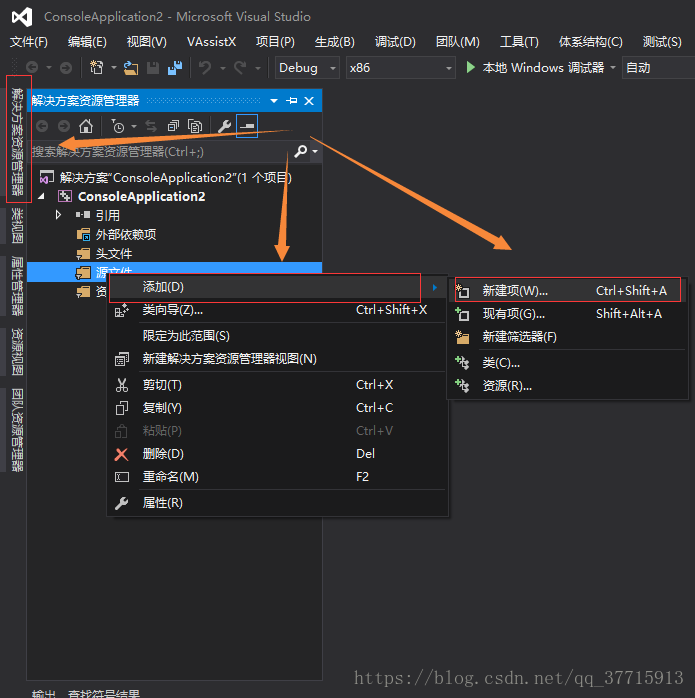Viewport: 695px width, 698px height.
Task: Open the 调试(D) menu
Action: click(x=395, y=42)
